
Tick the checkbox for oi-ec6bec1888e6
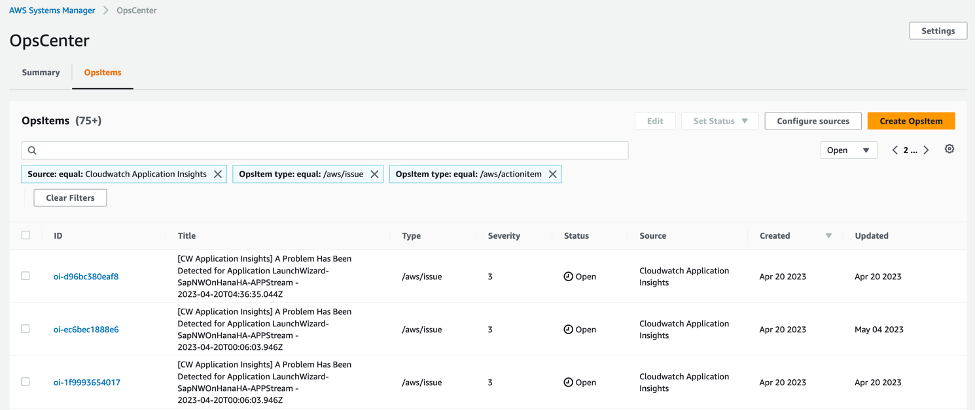point(26,329)
